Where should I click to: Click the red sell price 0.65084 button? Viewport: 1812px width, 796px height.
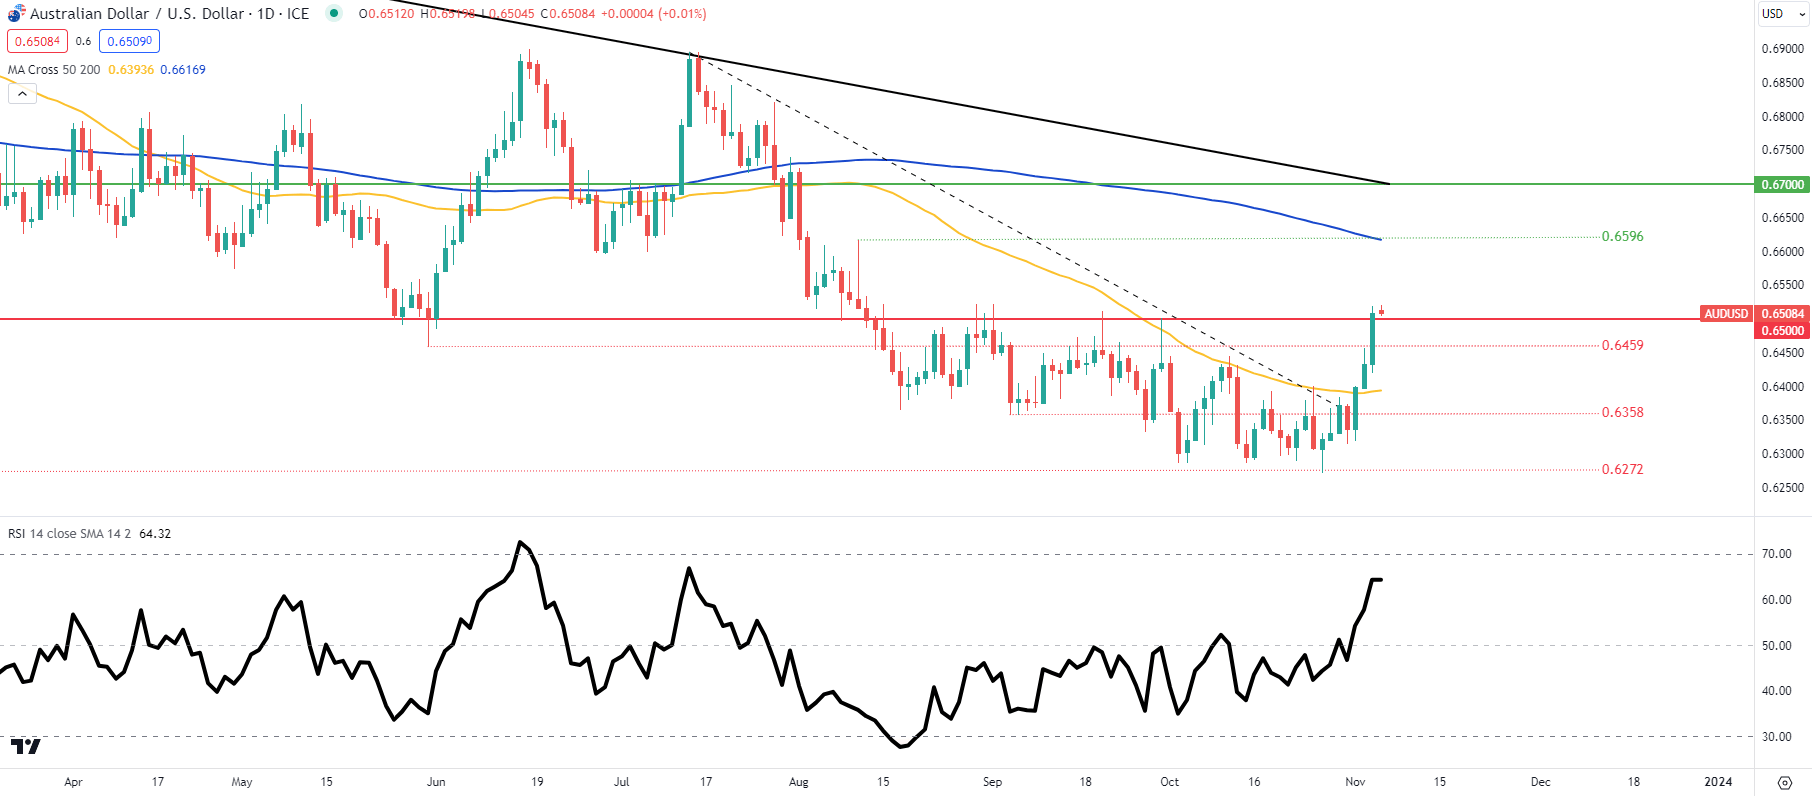(x=37, y=41)
